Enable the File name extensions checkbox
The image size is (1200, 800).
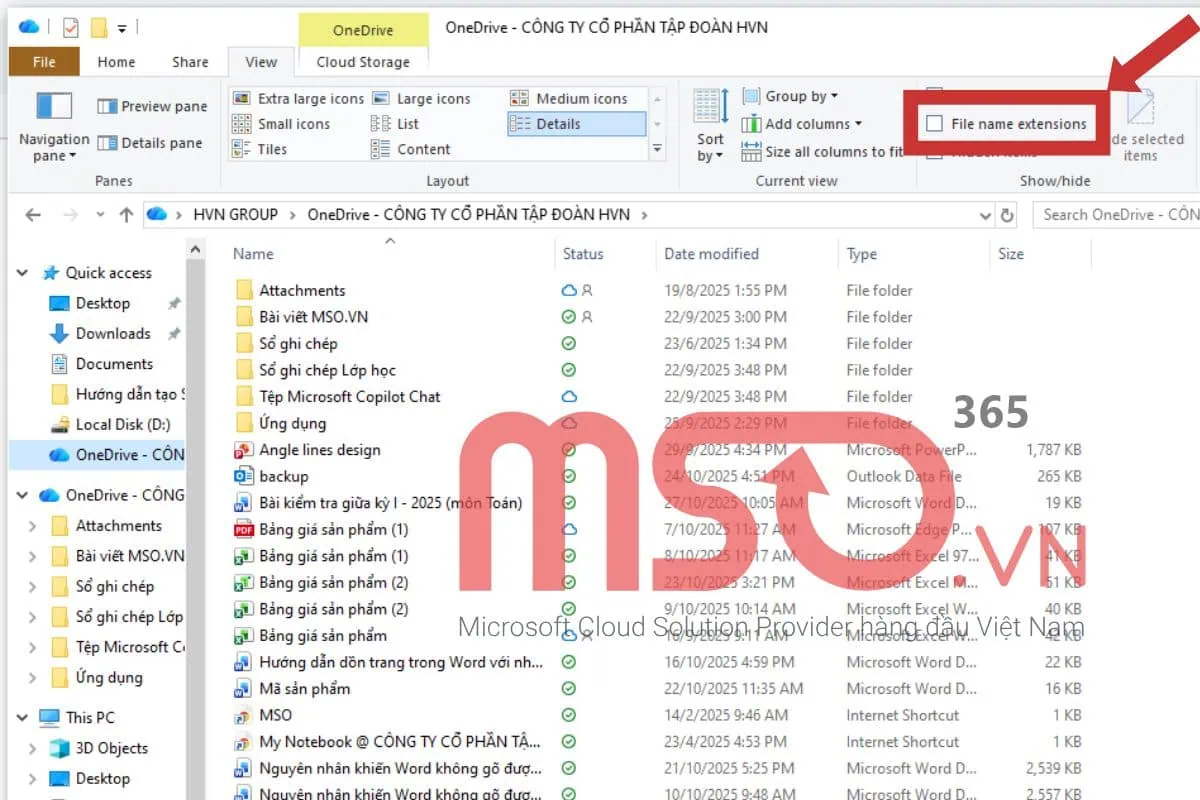click(935, 124)
